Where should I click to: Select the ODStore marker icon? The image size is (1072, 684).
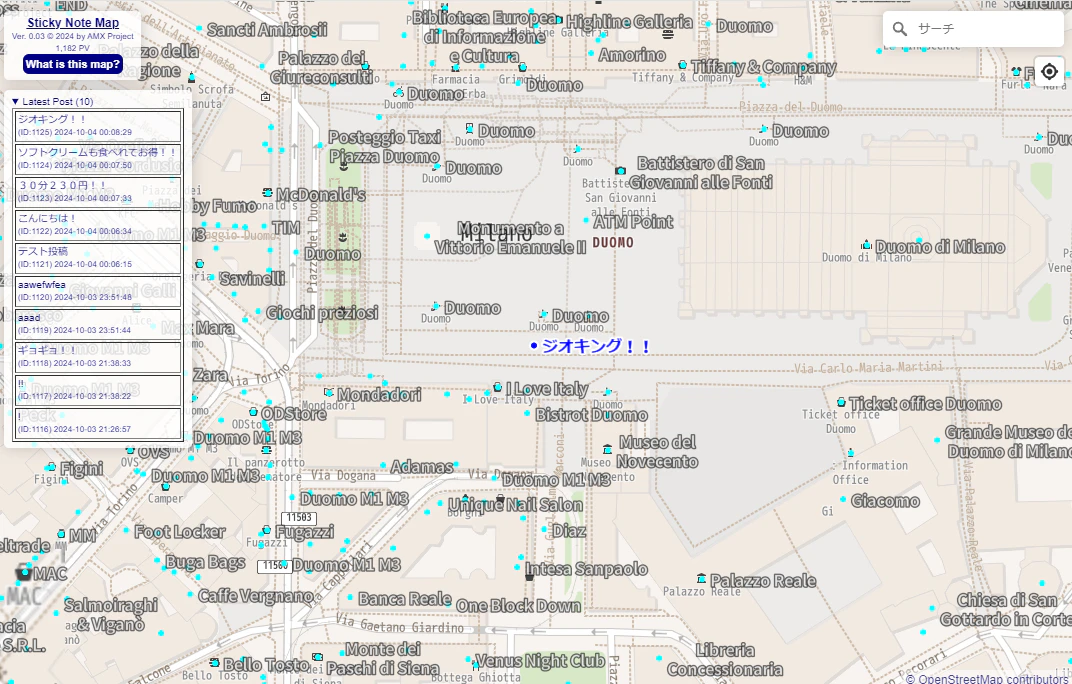click(x=253, y=412)
